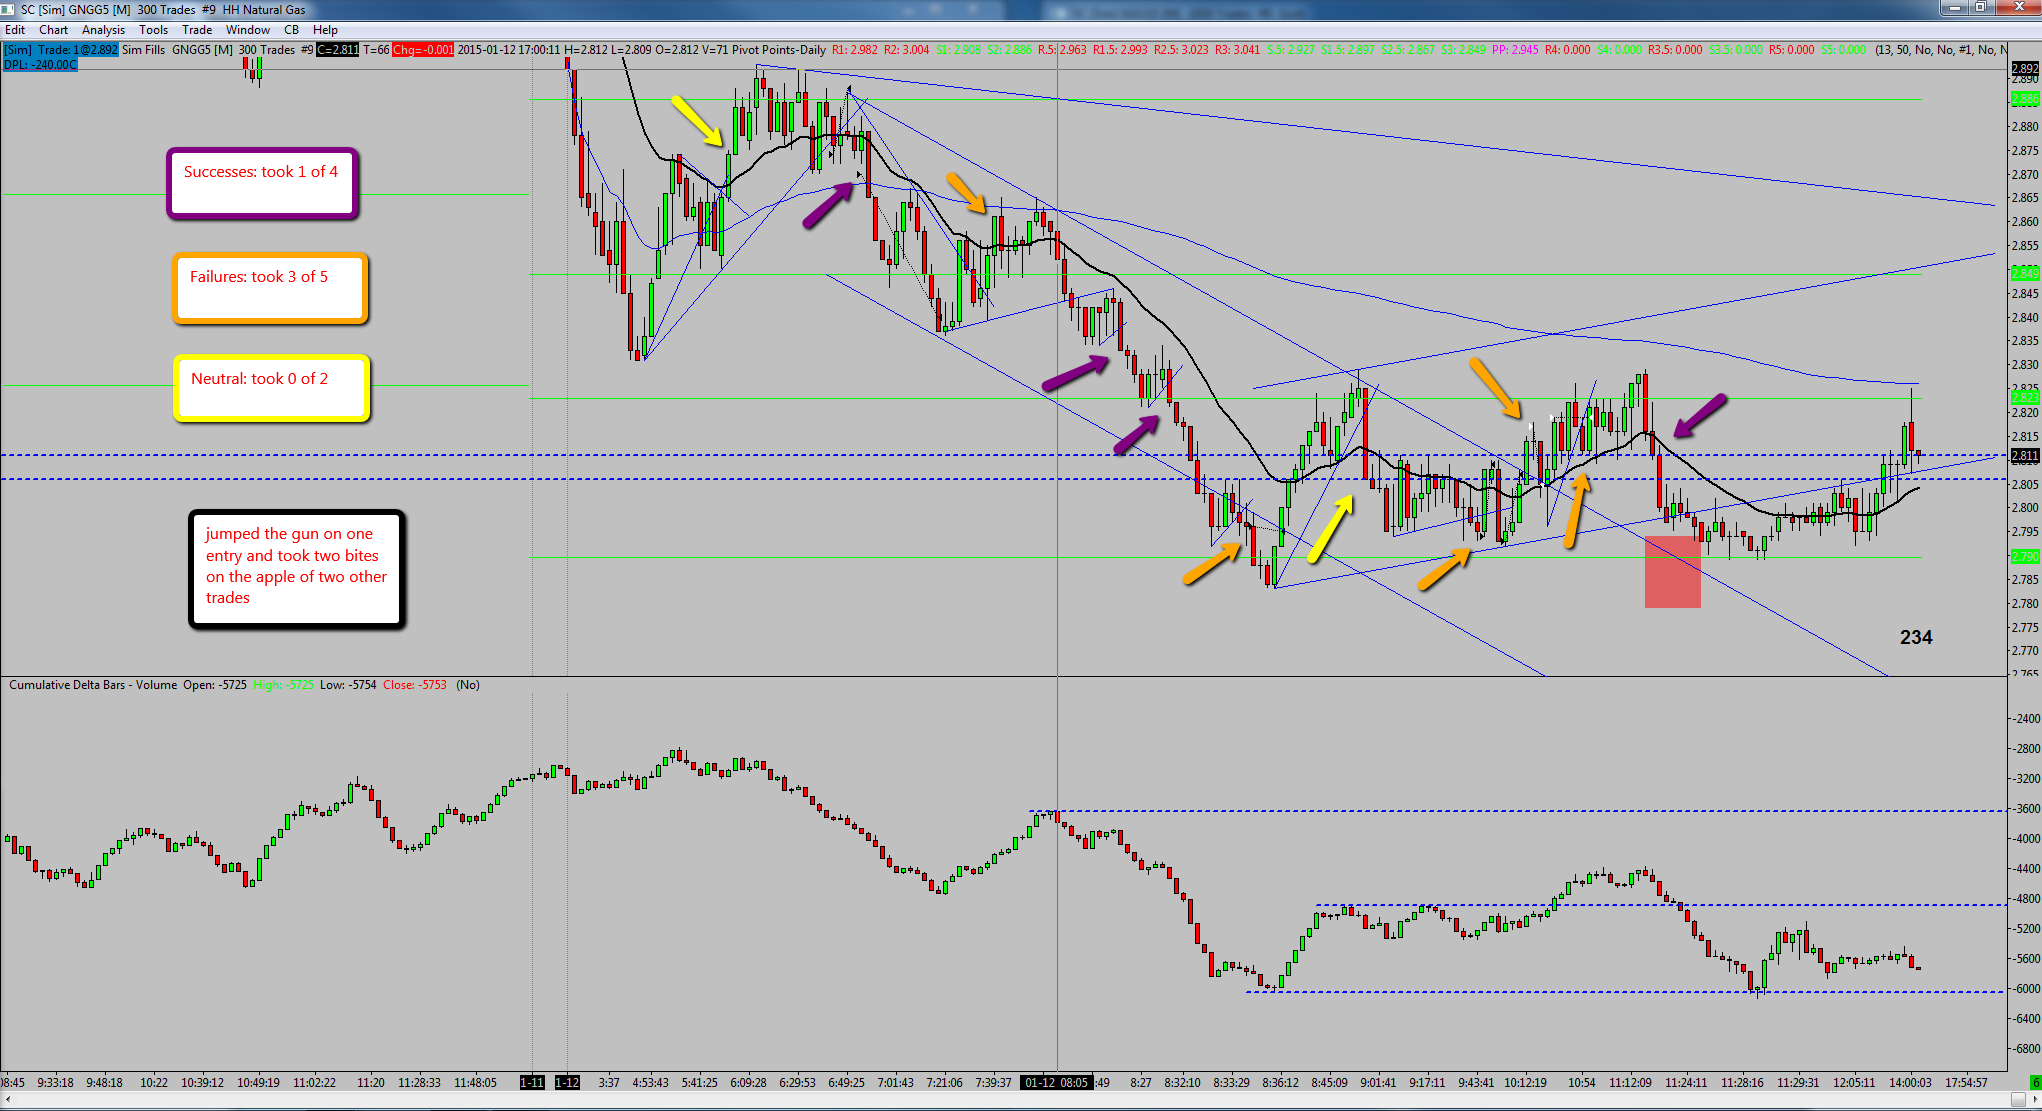The image size is (2042, 1111).
Task: Click the "1-12" date marker on the time axis
Action: pyautogui.click(x=567, y=1082)
